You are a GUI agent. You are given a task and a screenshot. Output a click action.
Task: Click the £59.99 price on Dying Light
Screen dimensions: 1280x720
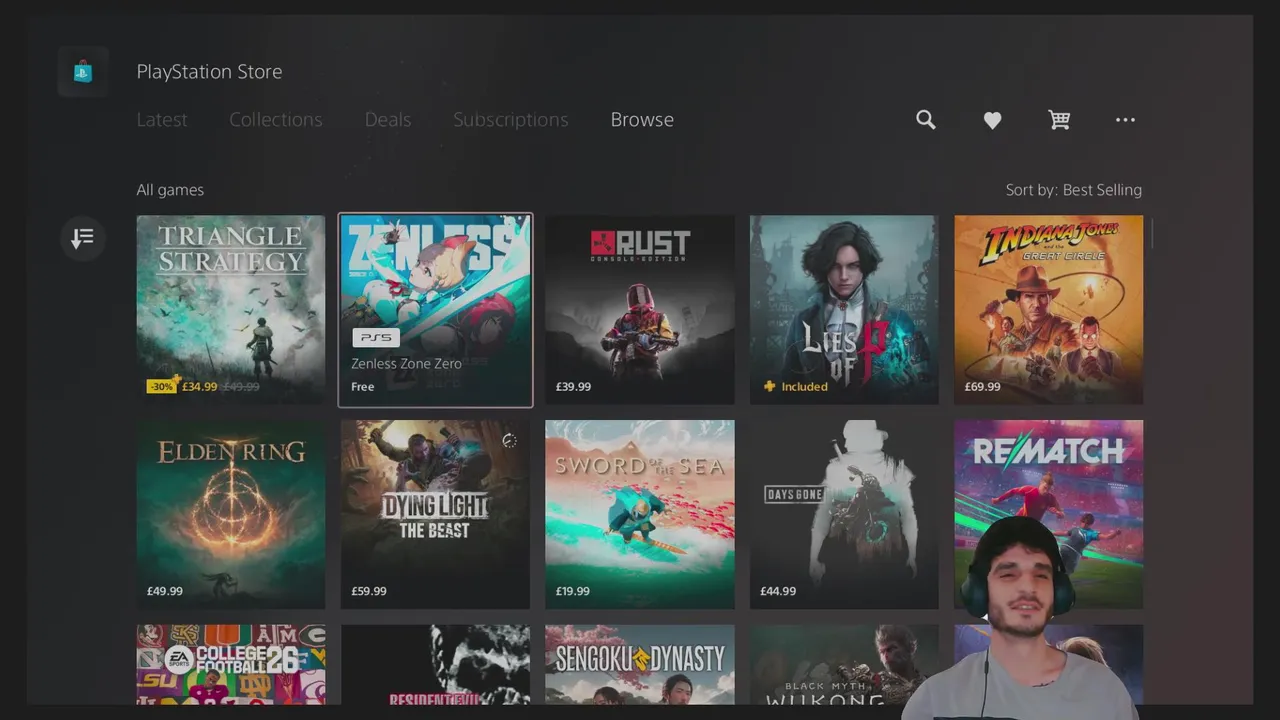[369, 591]
